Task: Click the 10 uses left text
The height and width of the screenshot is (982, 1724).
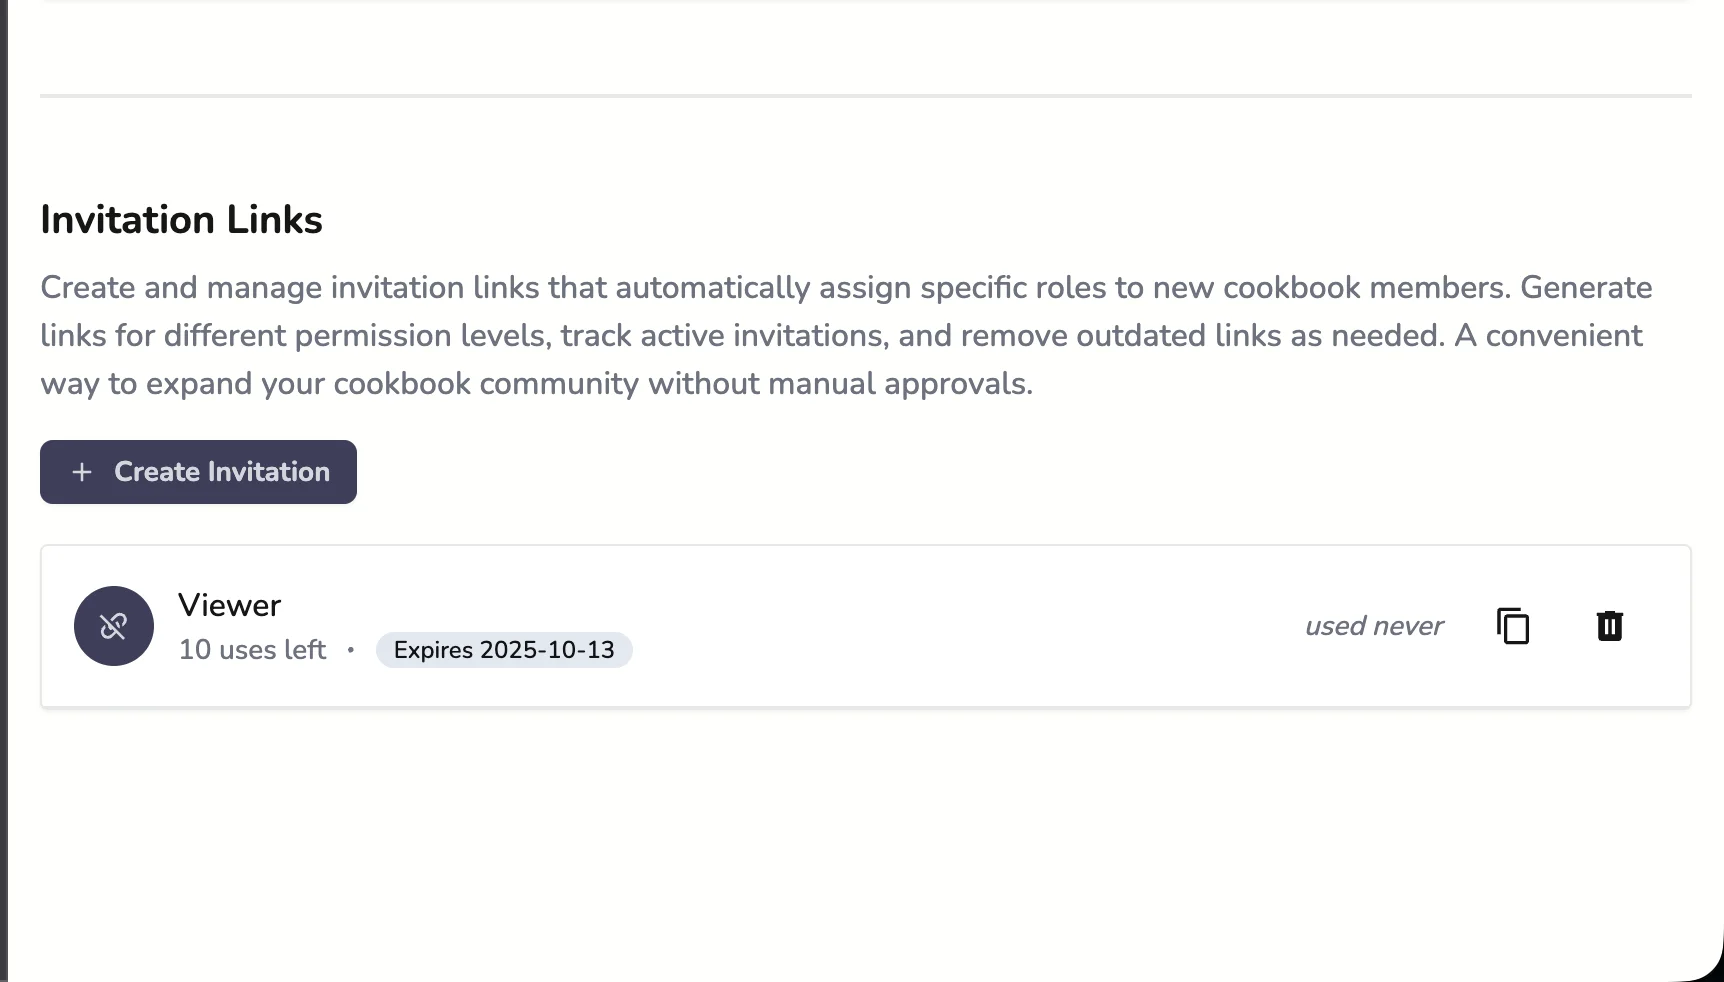Action: tap(251, 650)
